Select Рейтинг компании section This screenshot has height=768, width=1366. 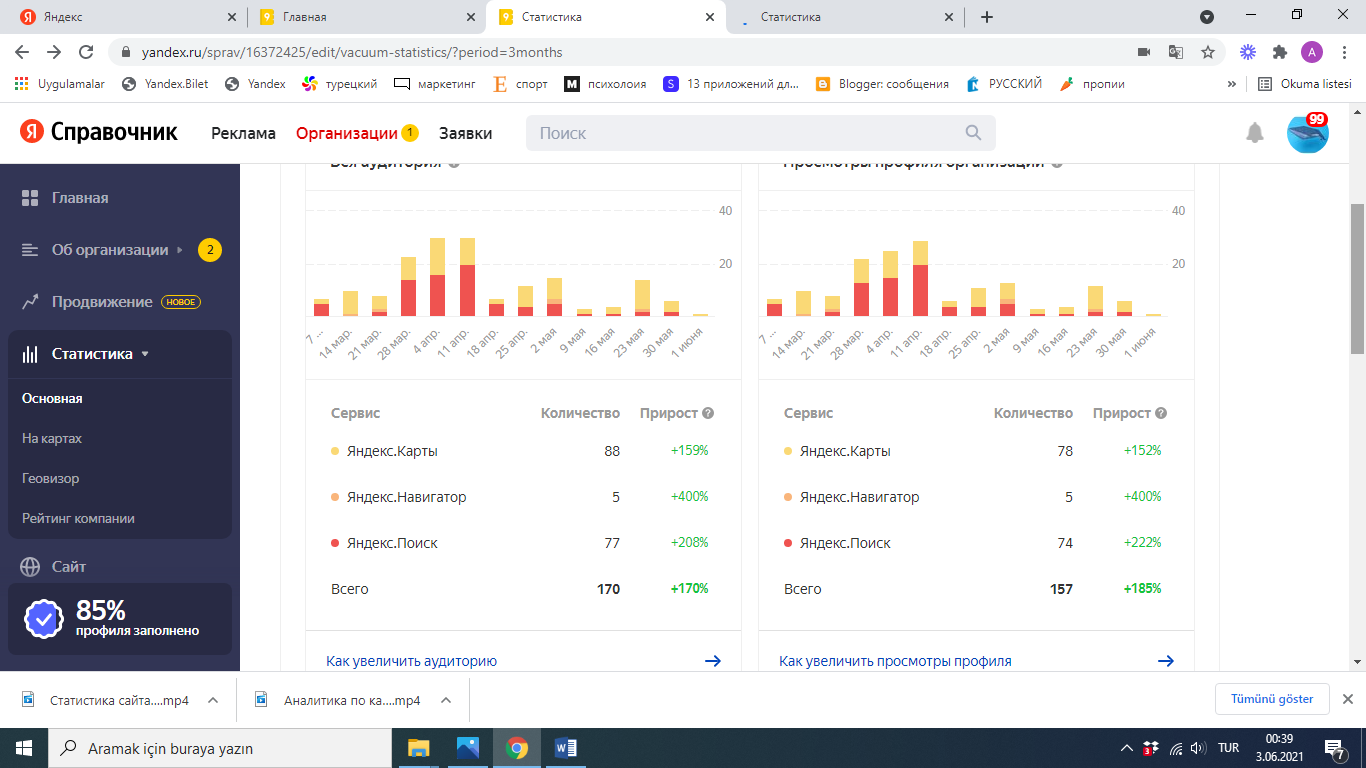coord(78,518)
